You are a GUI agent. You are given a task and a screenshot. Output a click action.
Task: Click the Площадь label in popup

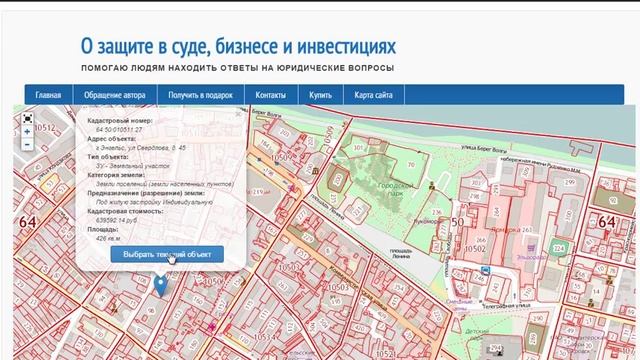102,229
